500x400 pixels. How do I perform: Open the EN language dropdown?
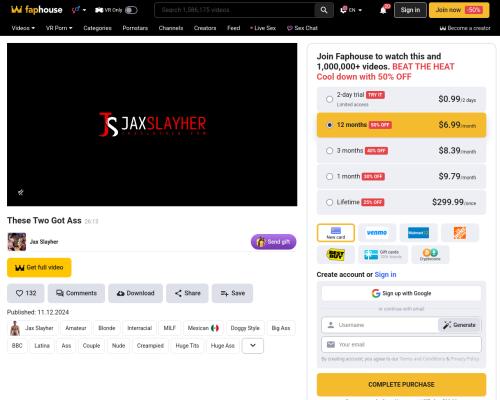click(x=351, y=10)
